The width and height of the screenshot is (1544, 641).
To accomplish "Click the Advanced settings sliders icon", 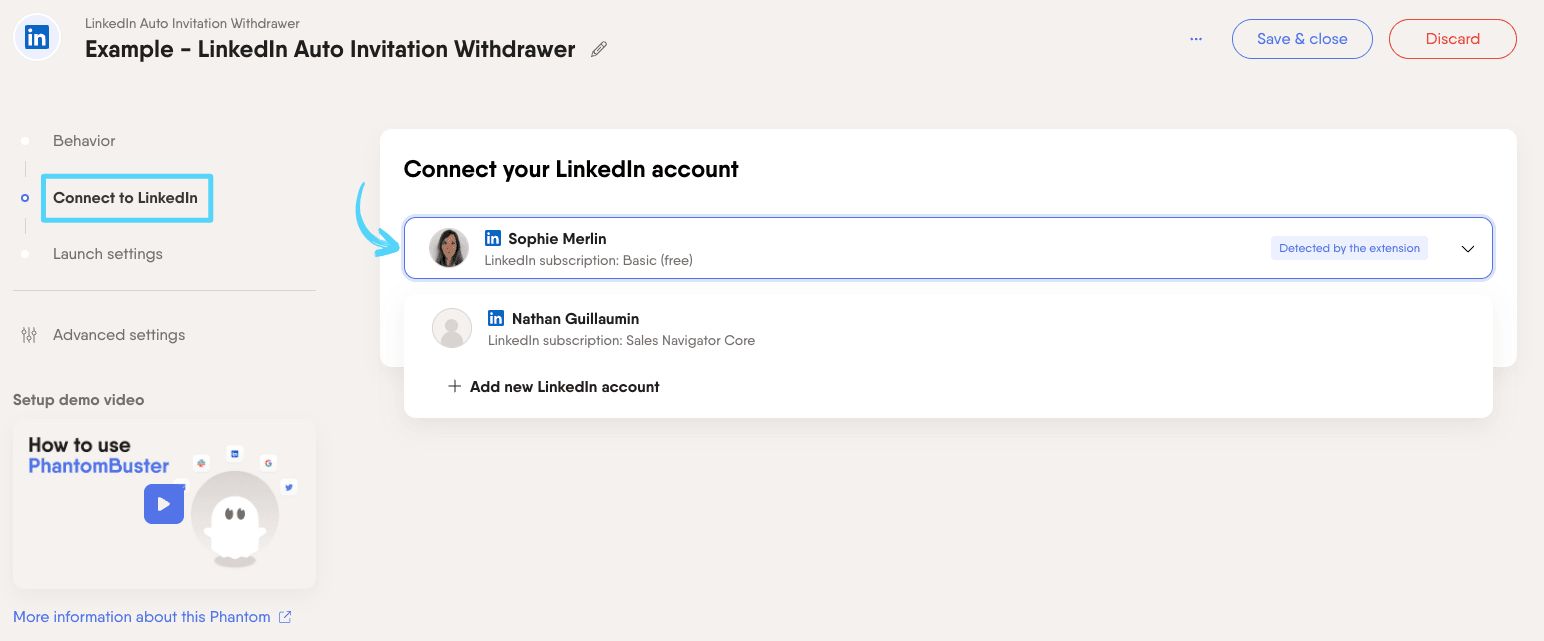I will [x=29, y=335].
